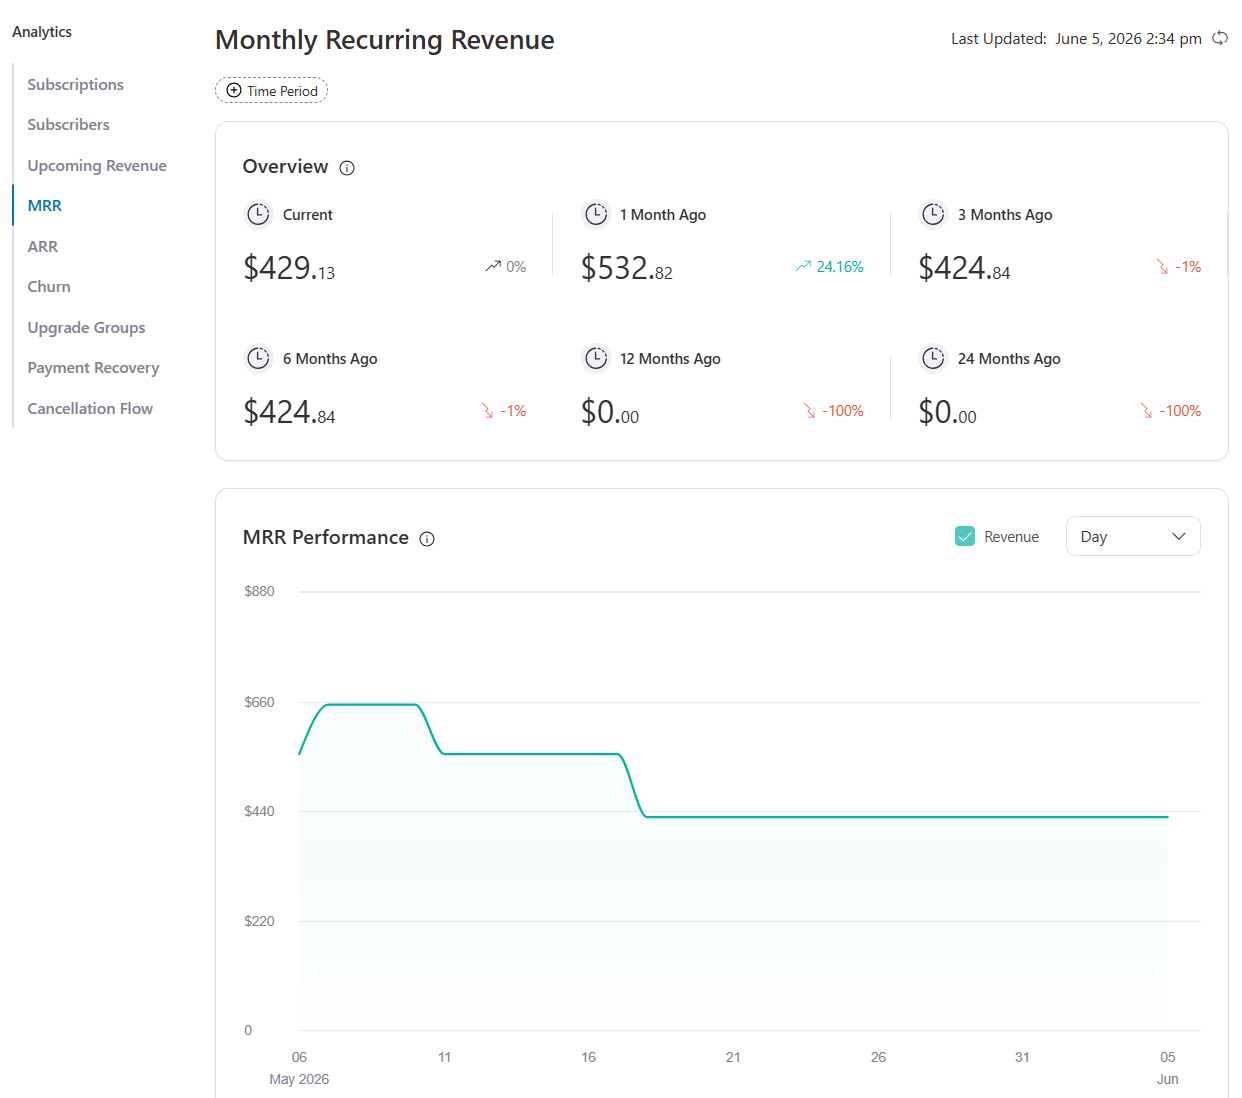Click the downward arrow beside -100% under 12 Months Ago
The height and width of the screenshot is (1098, 1242).
[809, 410]
